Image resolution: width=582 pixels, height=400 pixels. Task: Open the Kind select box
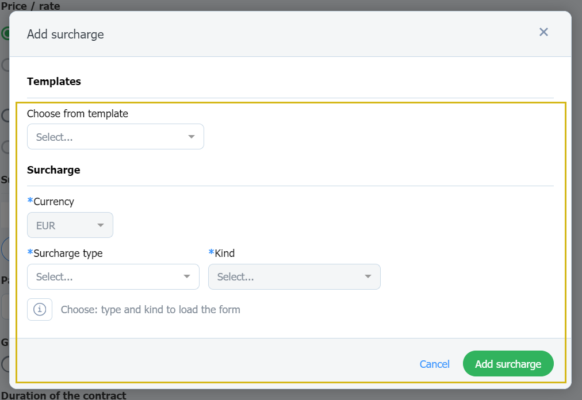tap(294, 276)
